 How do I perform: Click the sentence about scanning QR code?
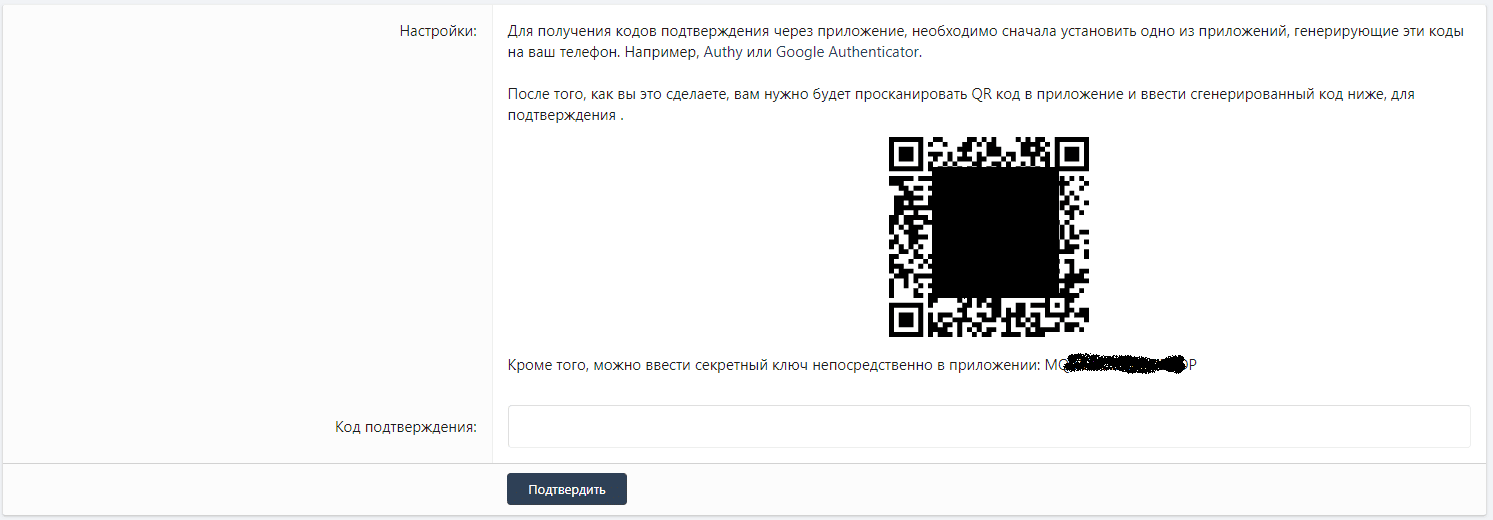(961, 105)
